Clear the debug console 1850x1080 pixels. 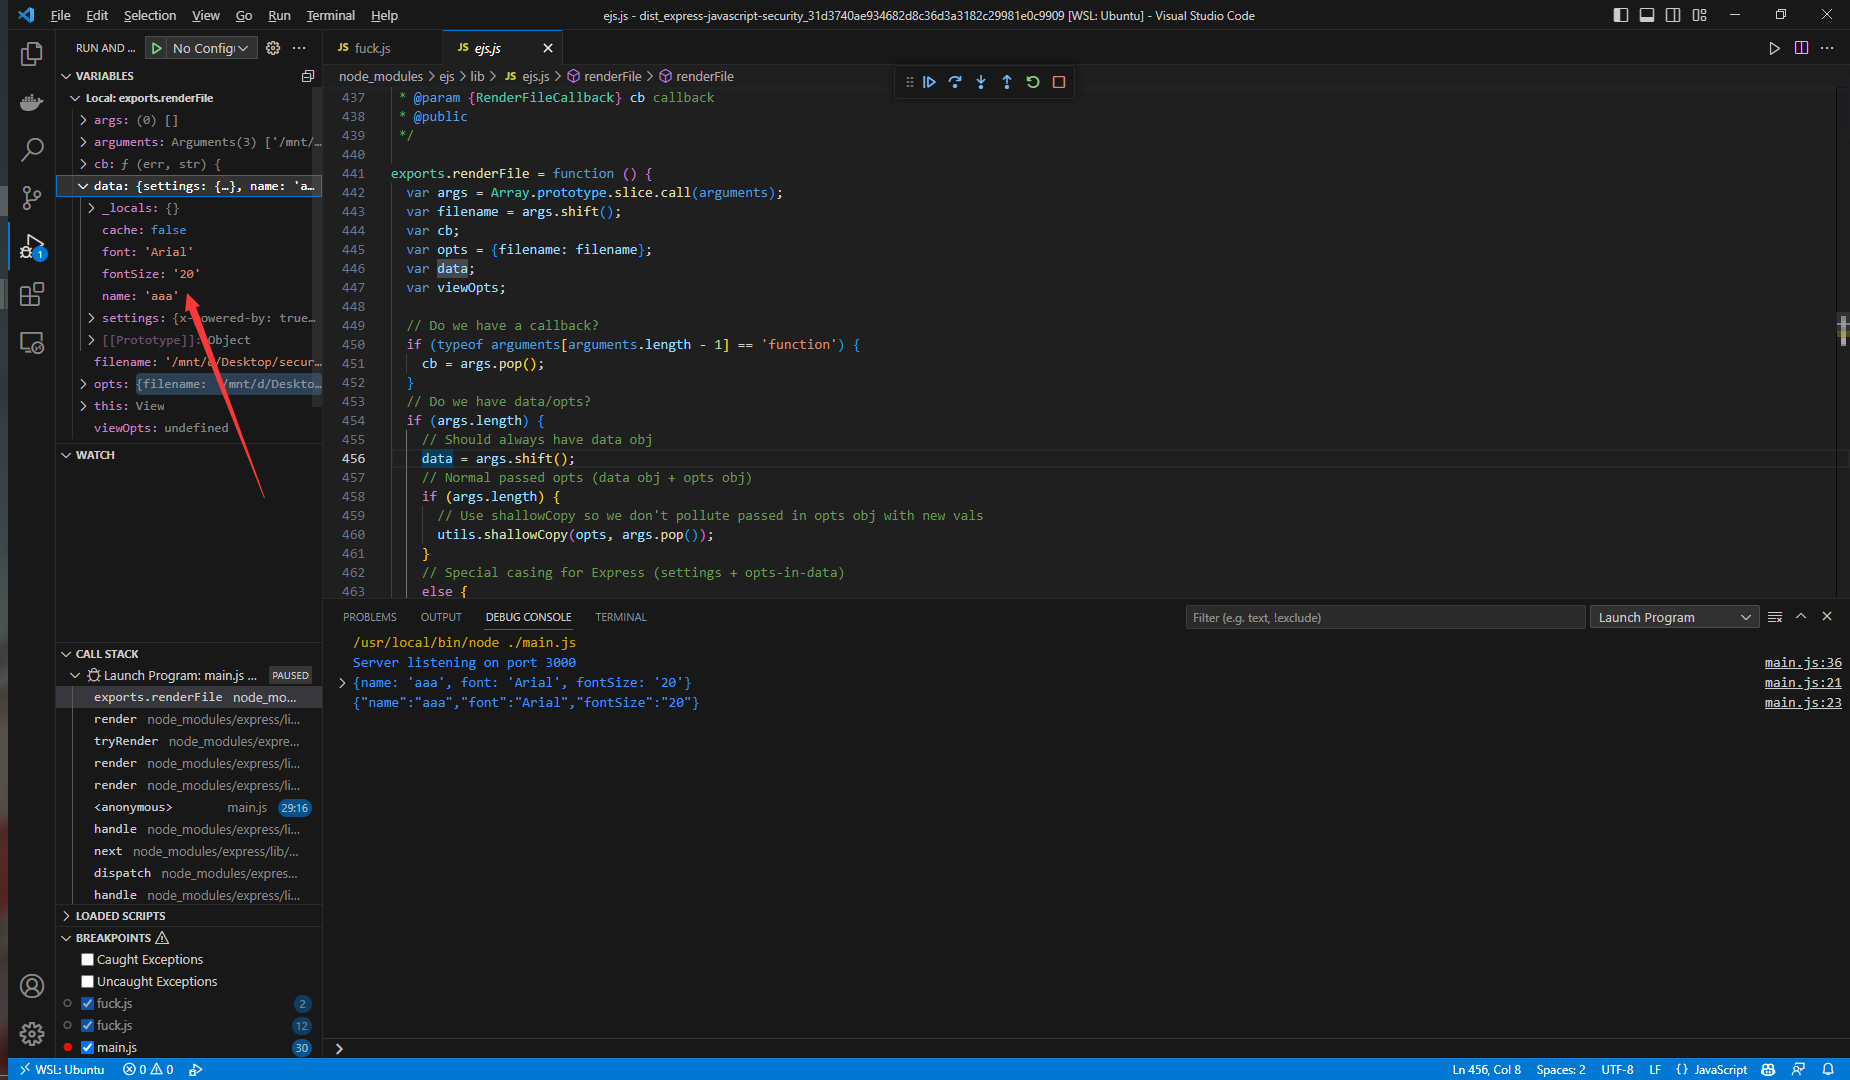click(1775, 617)
